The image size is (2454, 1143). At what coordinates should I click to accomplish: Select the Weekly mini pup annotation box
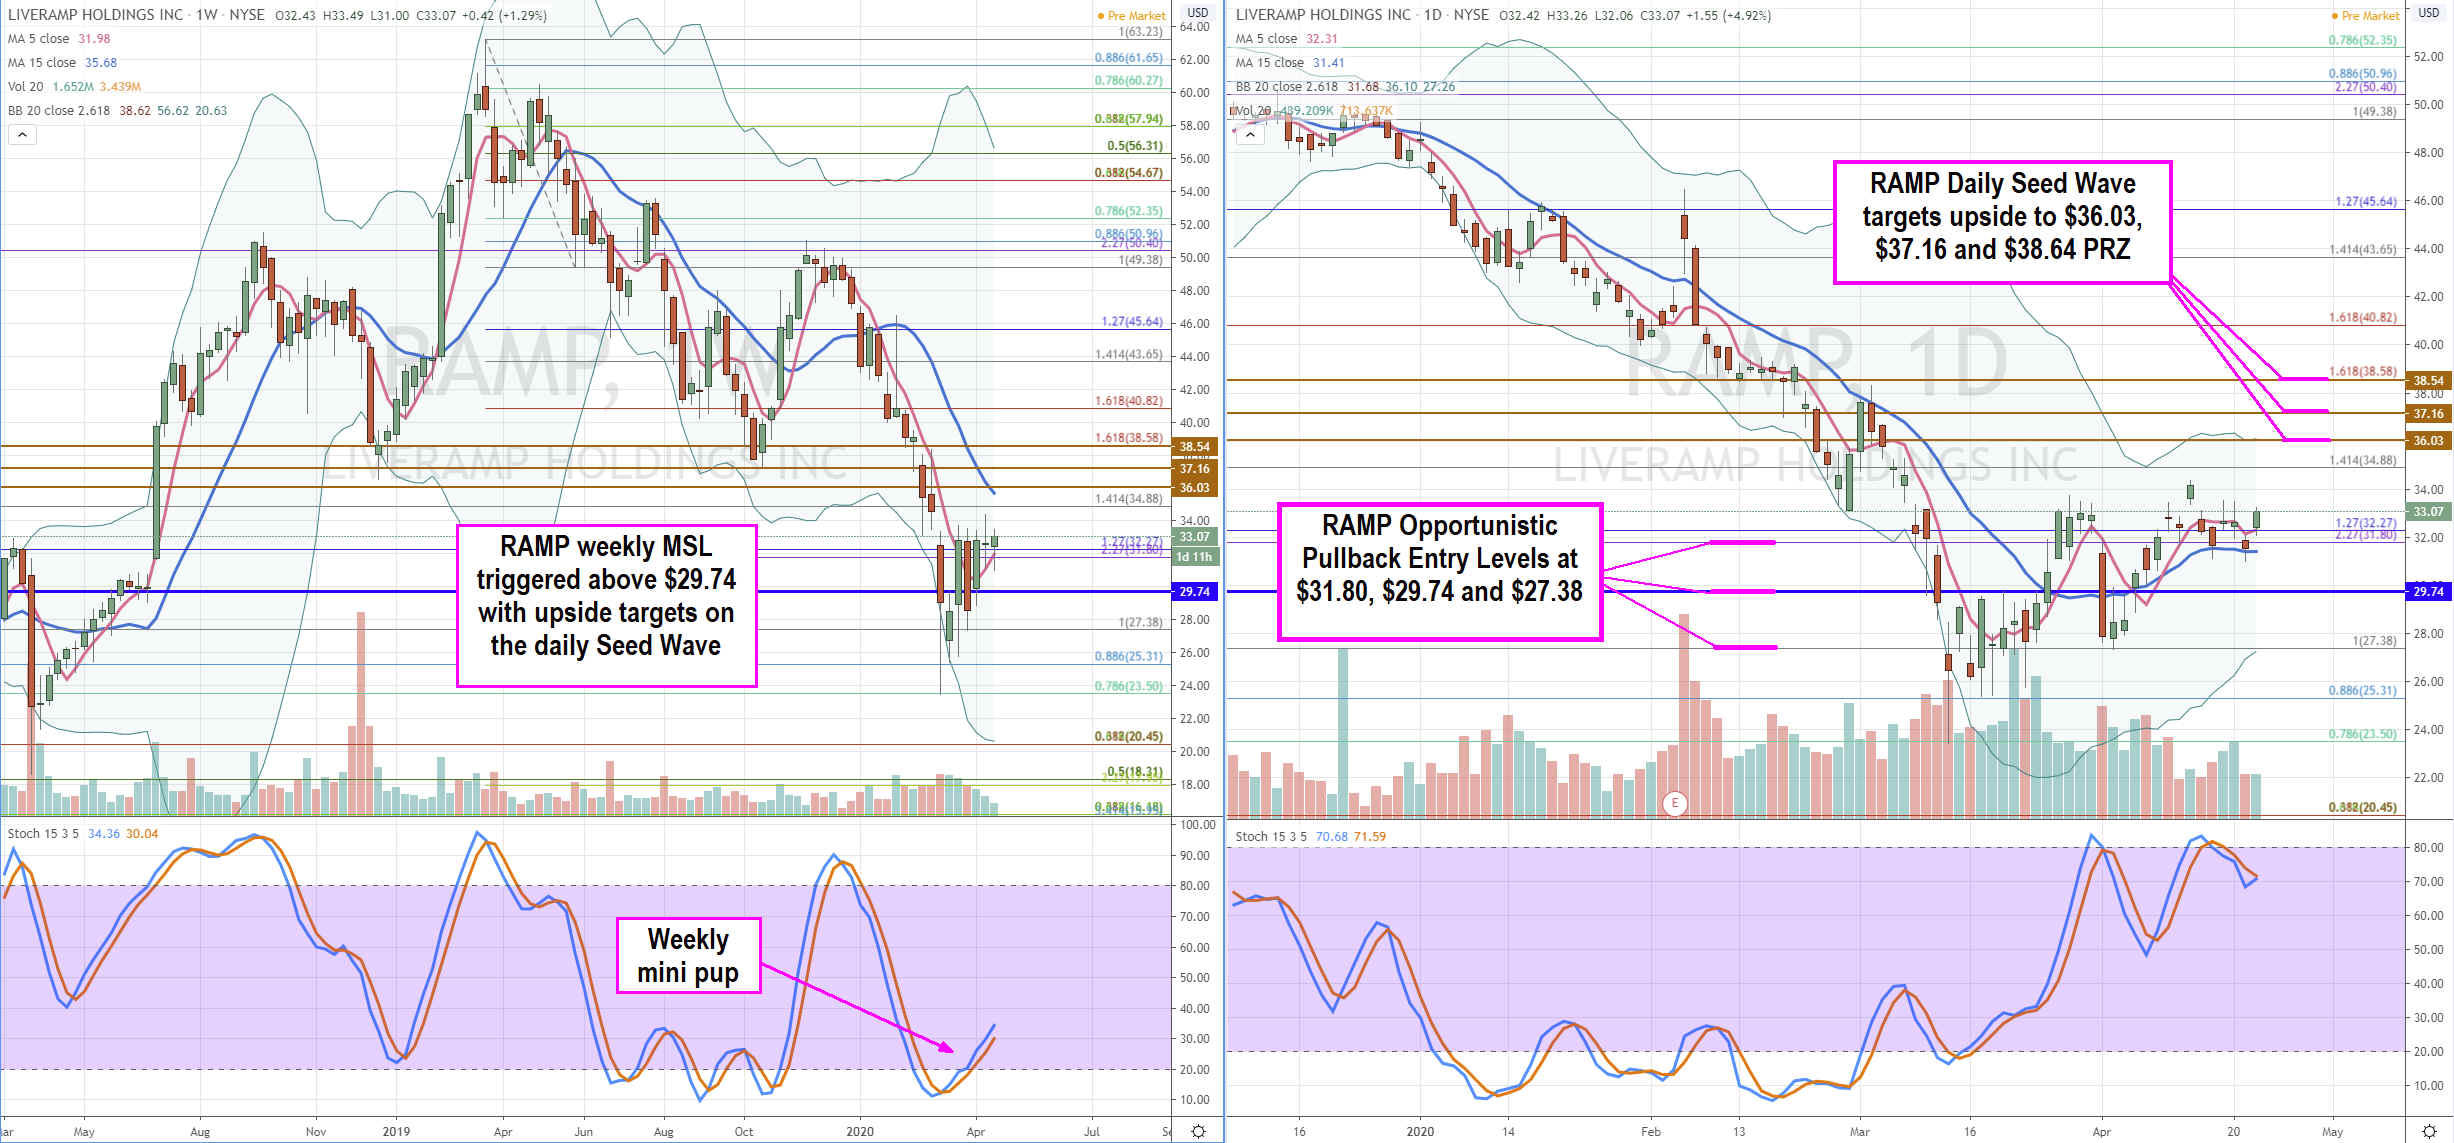coord(688,955)
